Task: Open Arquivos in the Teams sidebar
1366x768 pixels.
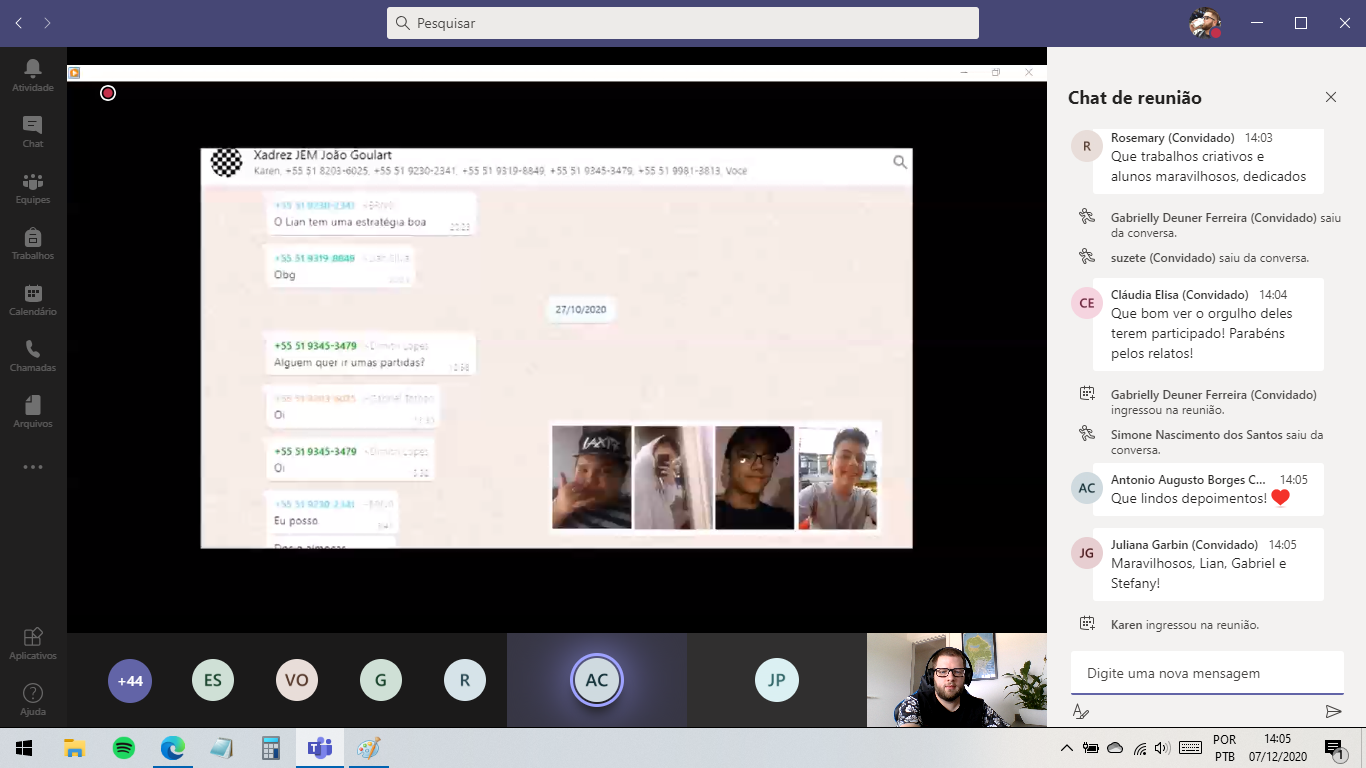Action: [x=33, y=411]
